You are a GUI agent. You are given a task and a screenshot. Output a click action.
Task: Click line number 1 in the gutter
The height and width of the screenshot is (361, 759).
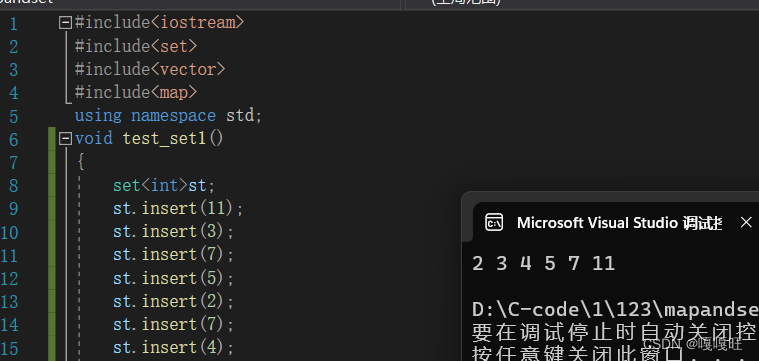(x=13, y=24)
